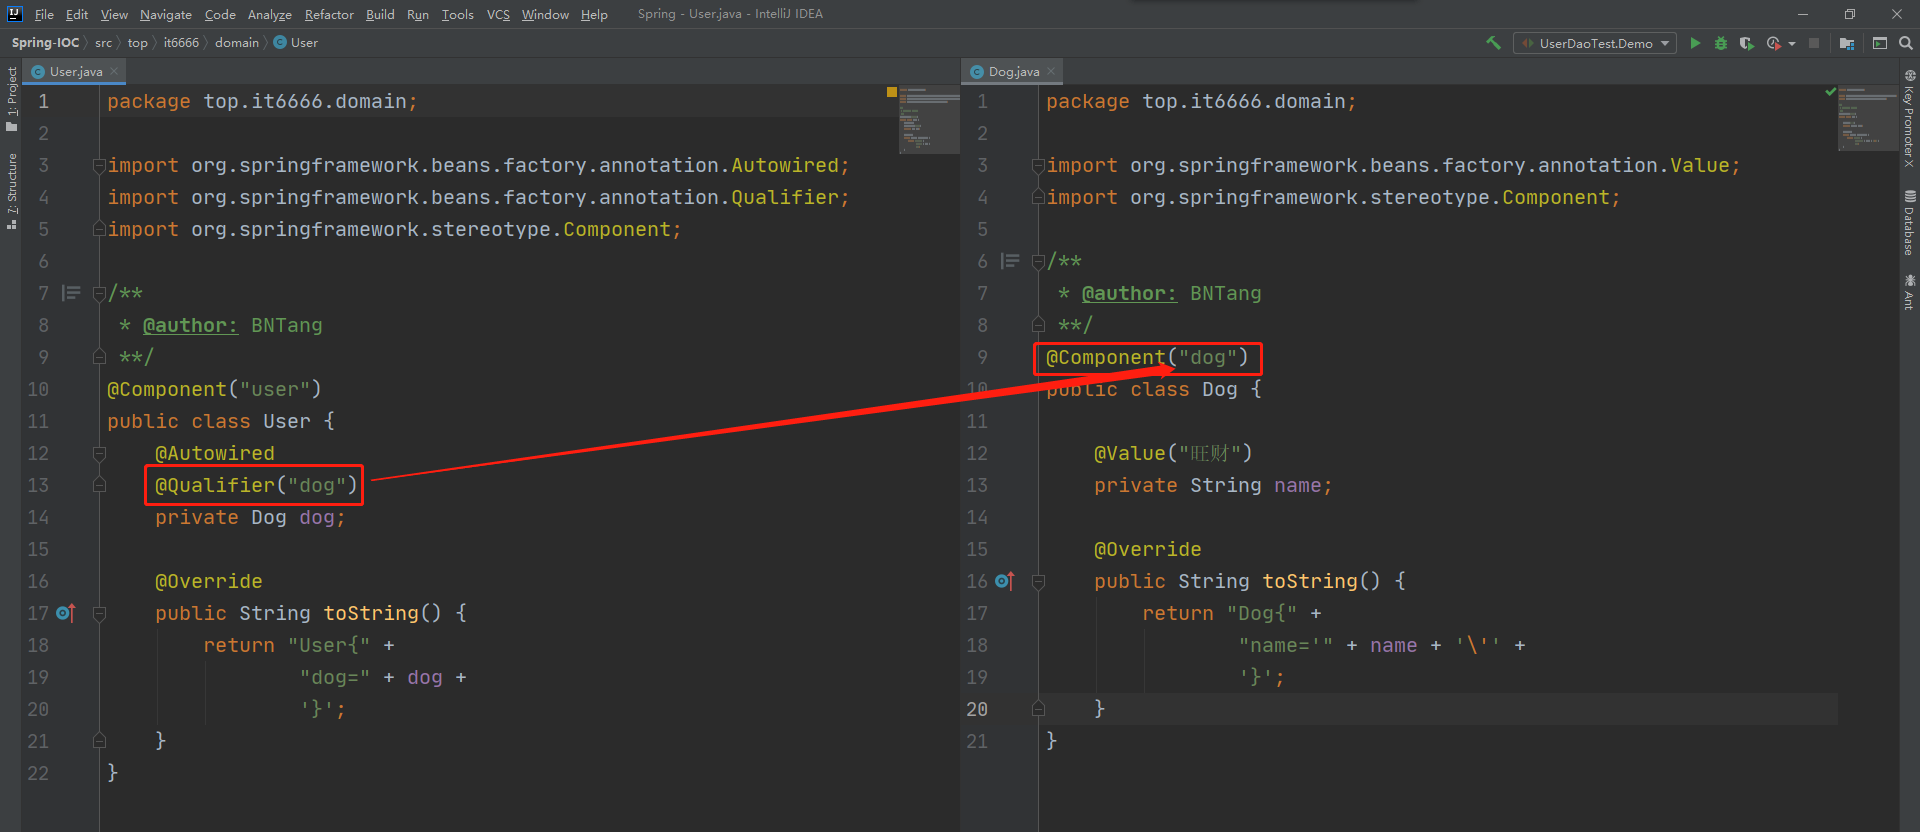Open the Navigate menu
This screenshot has width=1920, height=832.
(166, 14)
